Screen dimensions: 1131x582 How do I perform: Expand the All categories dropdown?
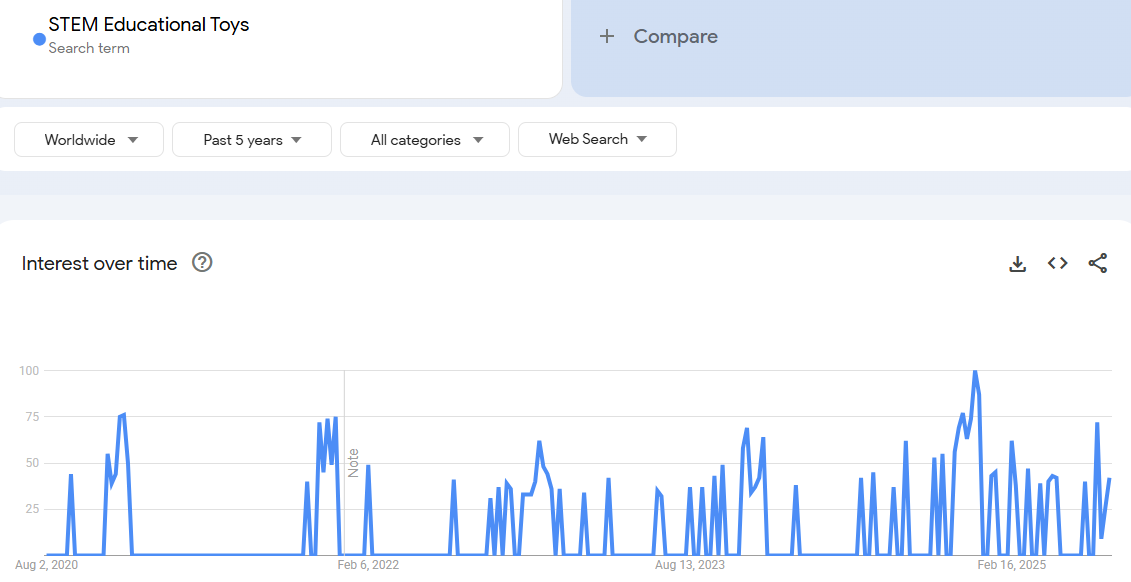pos(425,140)
